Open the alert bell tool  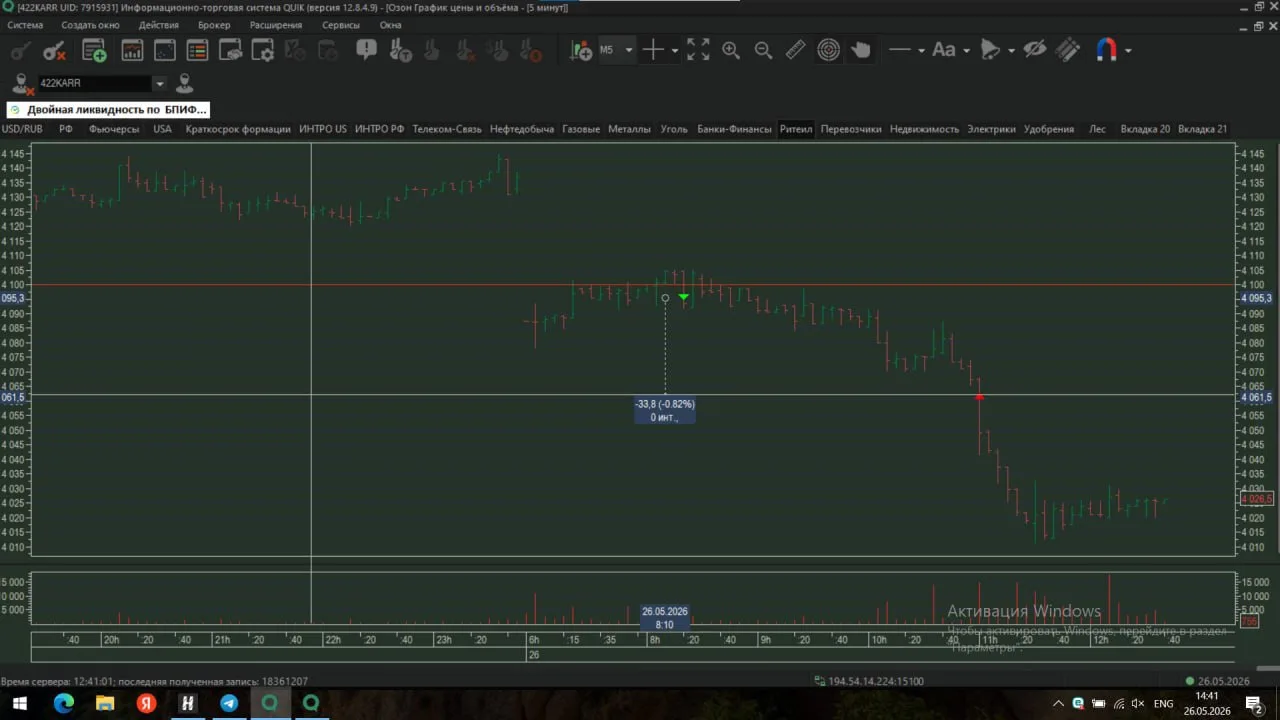[x=990, y=50]
